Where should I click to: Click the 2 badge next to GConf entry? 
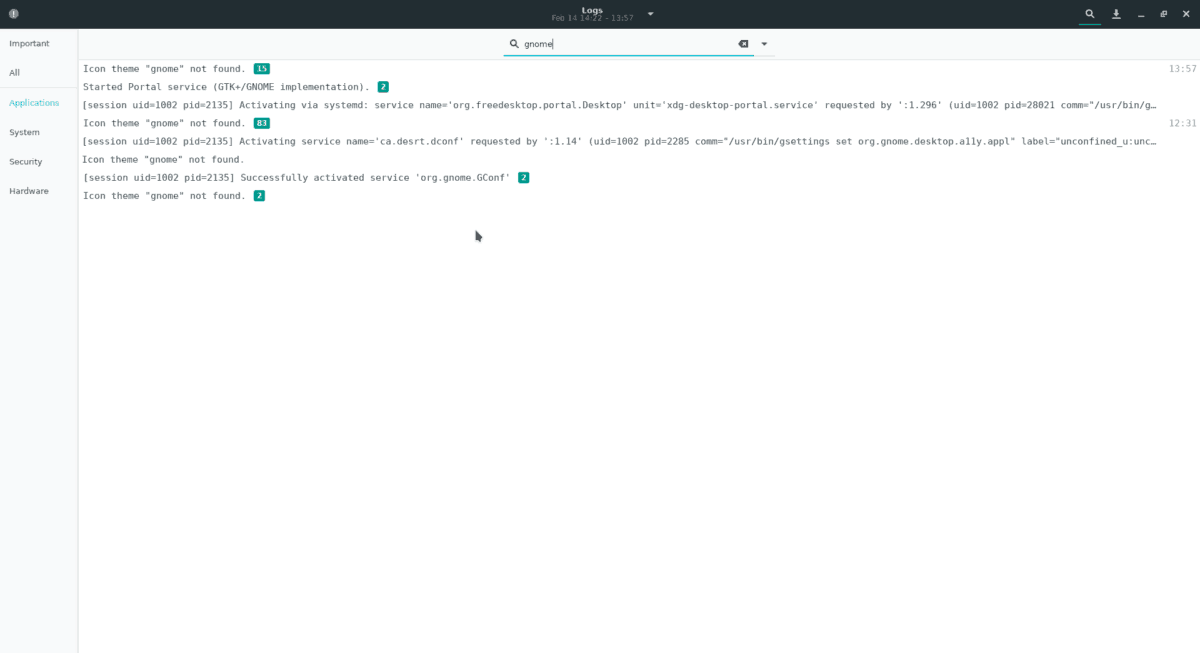click(x=523, y=177)
